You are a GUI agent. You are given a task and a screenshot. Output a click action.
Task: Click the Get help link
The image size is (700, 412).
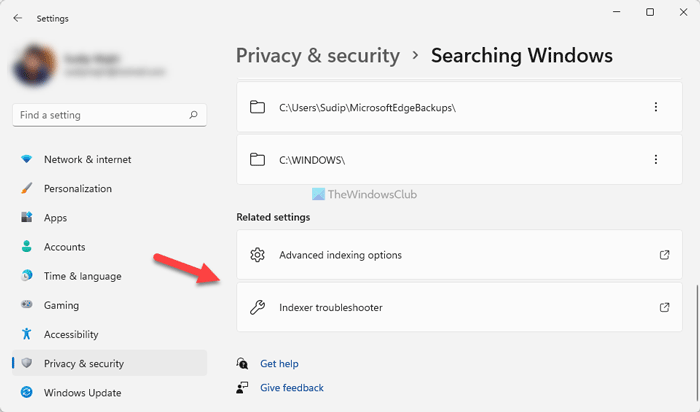click(279, 364)
